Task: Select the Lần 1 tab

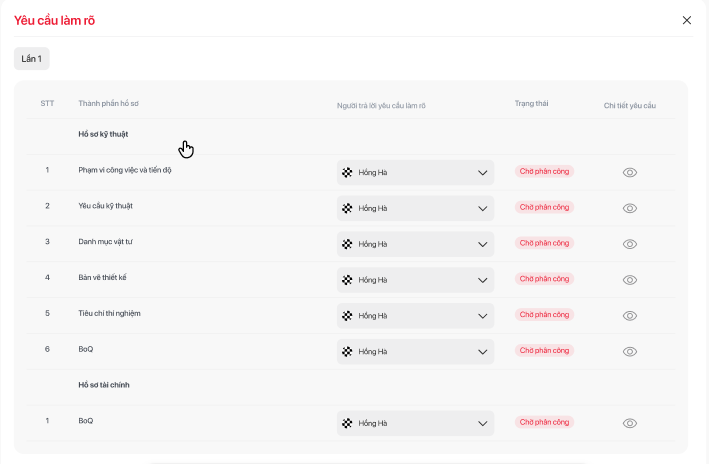Action: coord(32,59)
